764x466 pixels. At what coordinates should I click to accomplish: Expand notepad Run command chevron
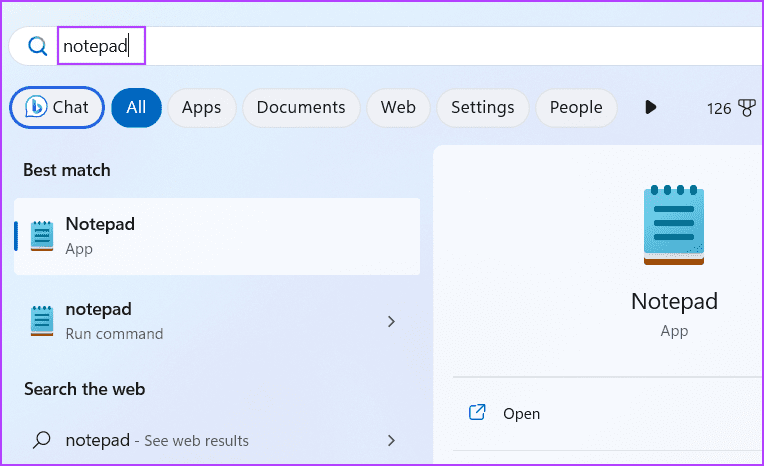(x=391, y=321)
